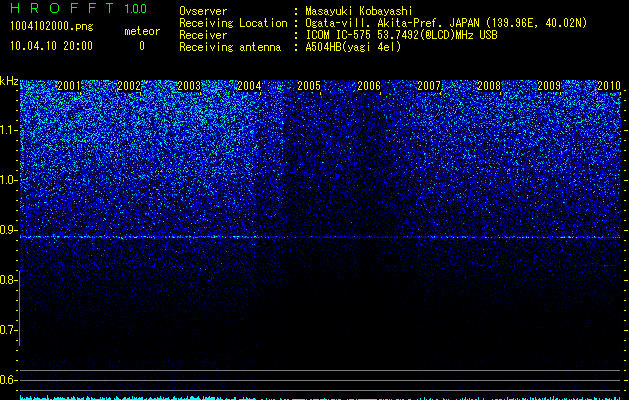This screenshot has height=400, width=629.
Task: Click the 2009 time marker
Action: point(549,86)
